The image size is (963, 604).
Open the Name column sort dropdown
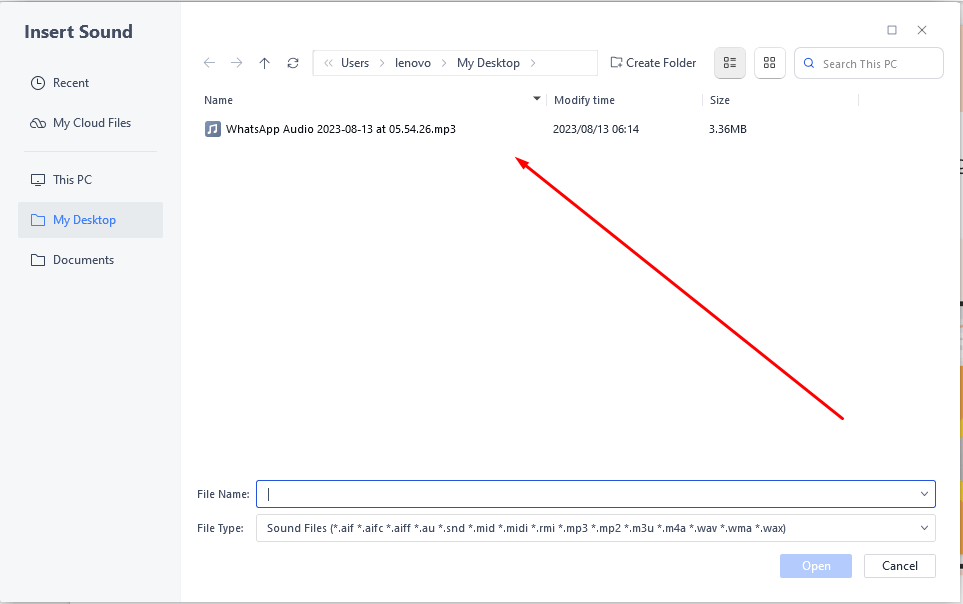coord(537,99)
